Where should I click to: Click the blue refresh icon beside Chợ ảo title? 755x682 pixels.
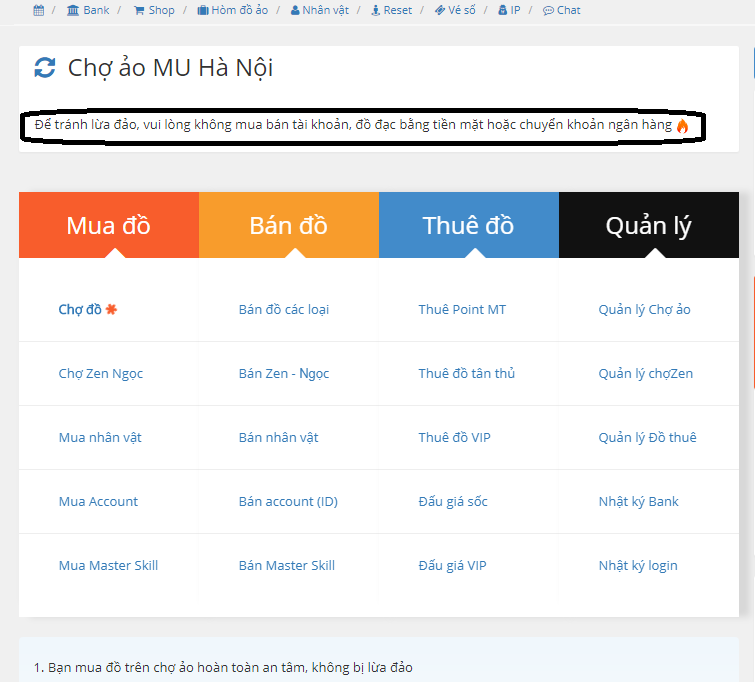pos(45,67)
